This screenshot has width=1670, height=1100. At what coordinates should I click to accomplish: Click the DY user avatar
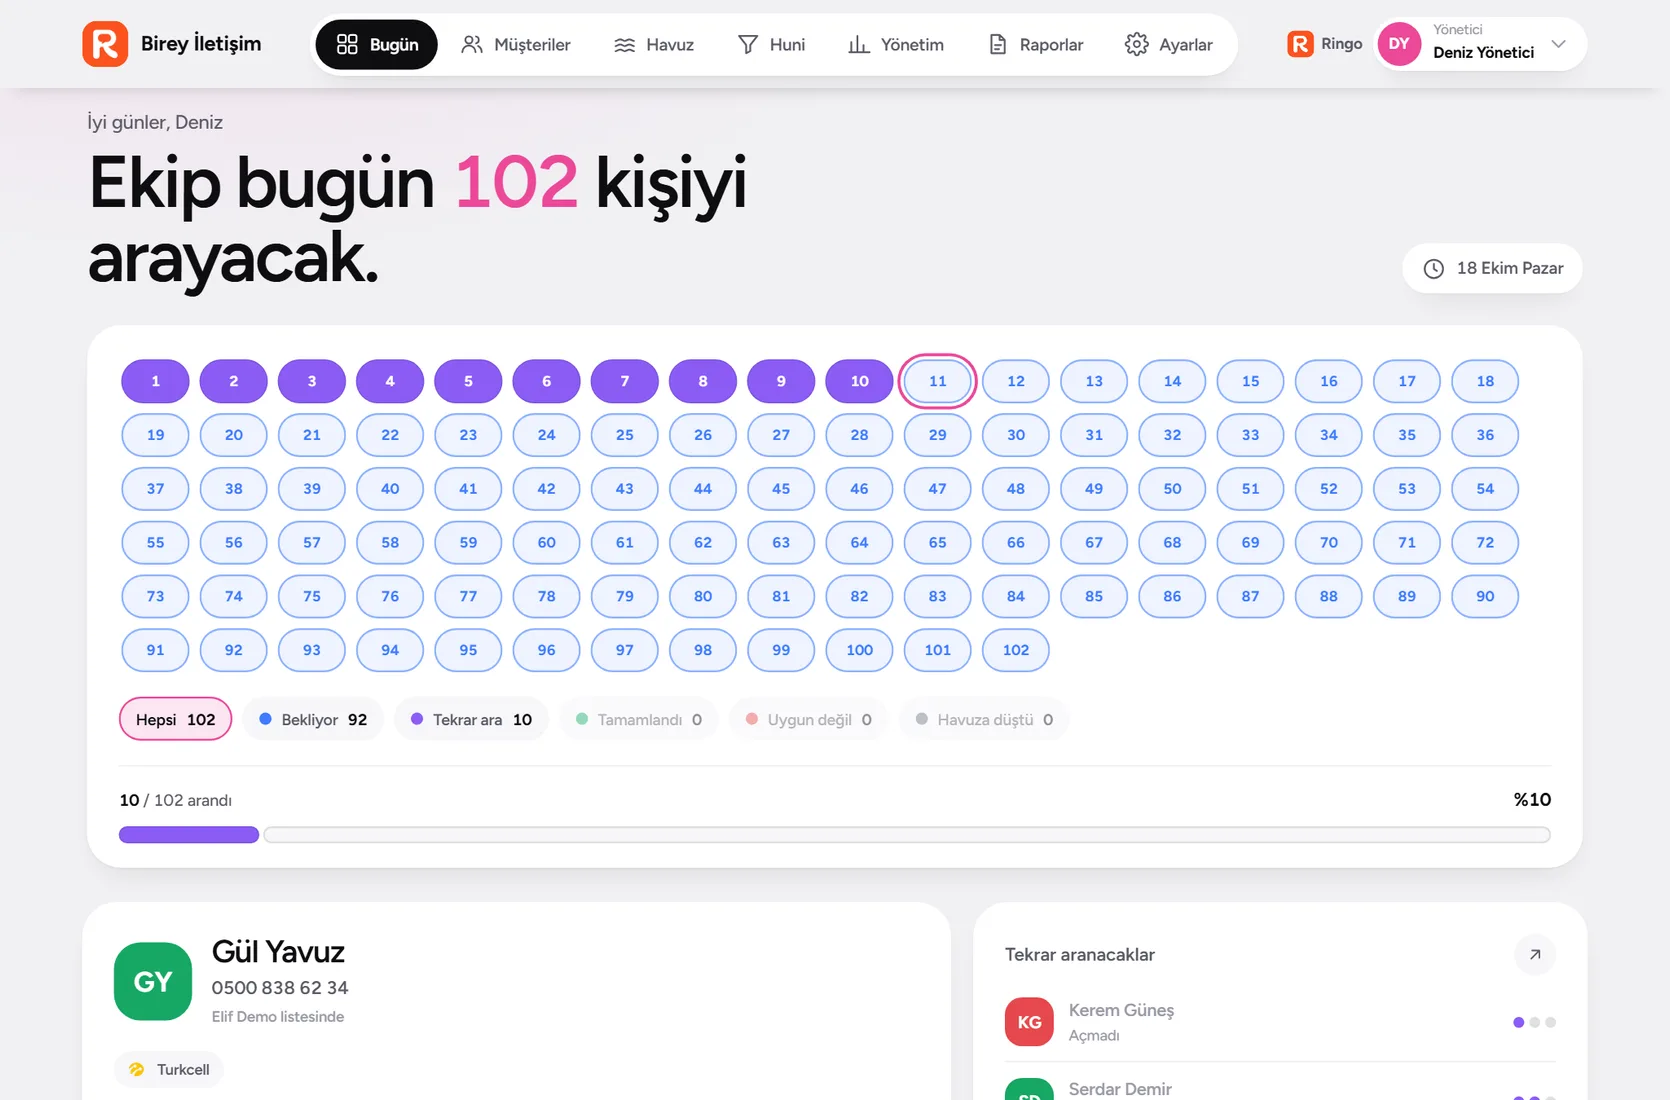1399,44
